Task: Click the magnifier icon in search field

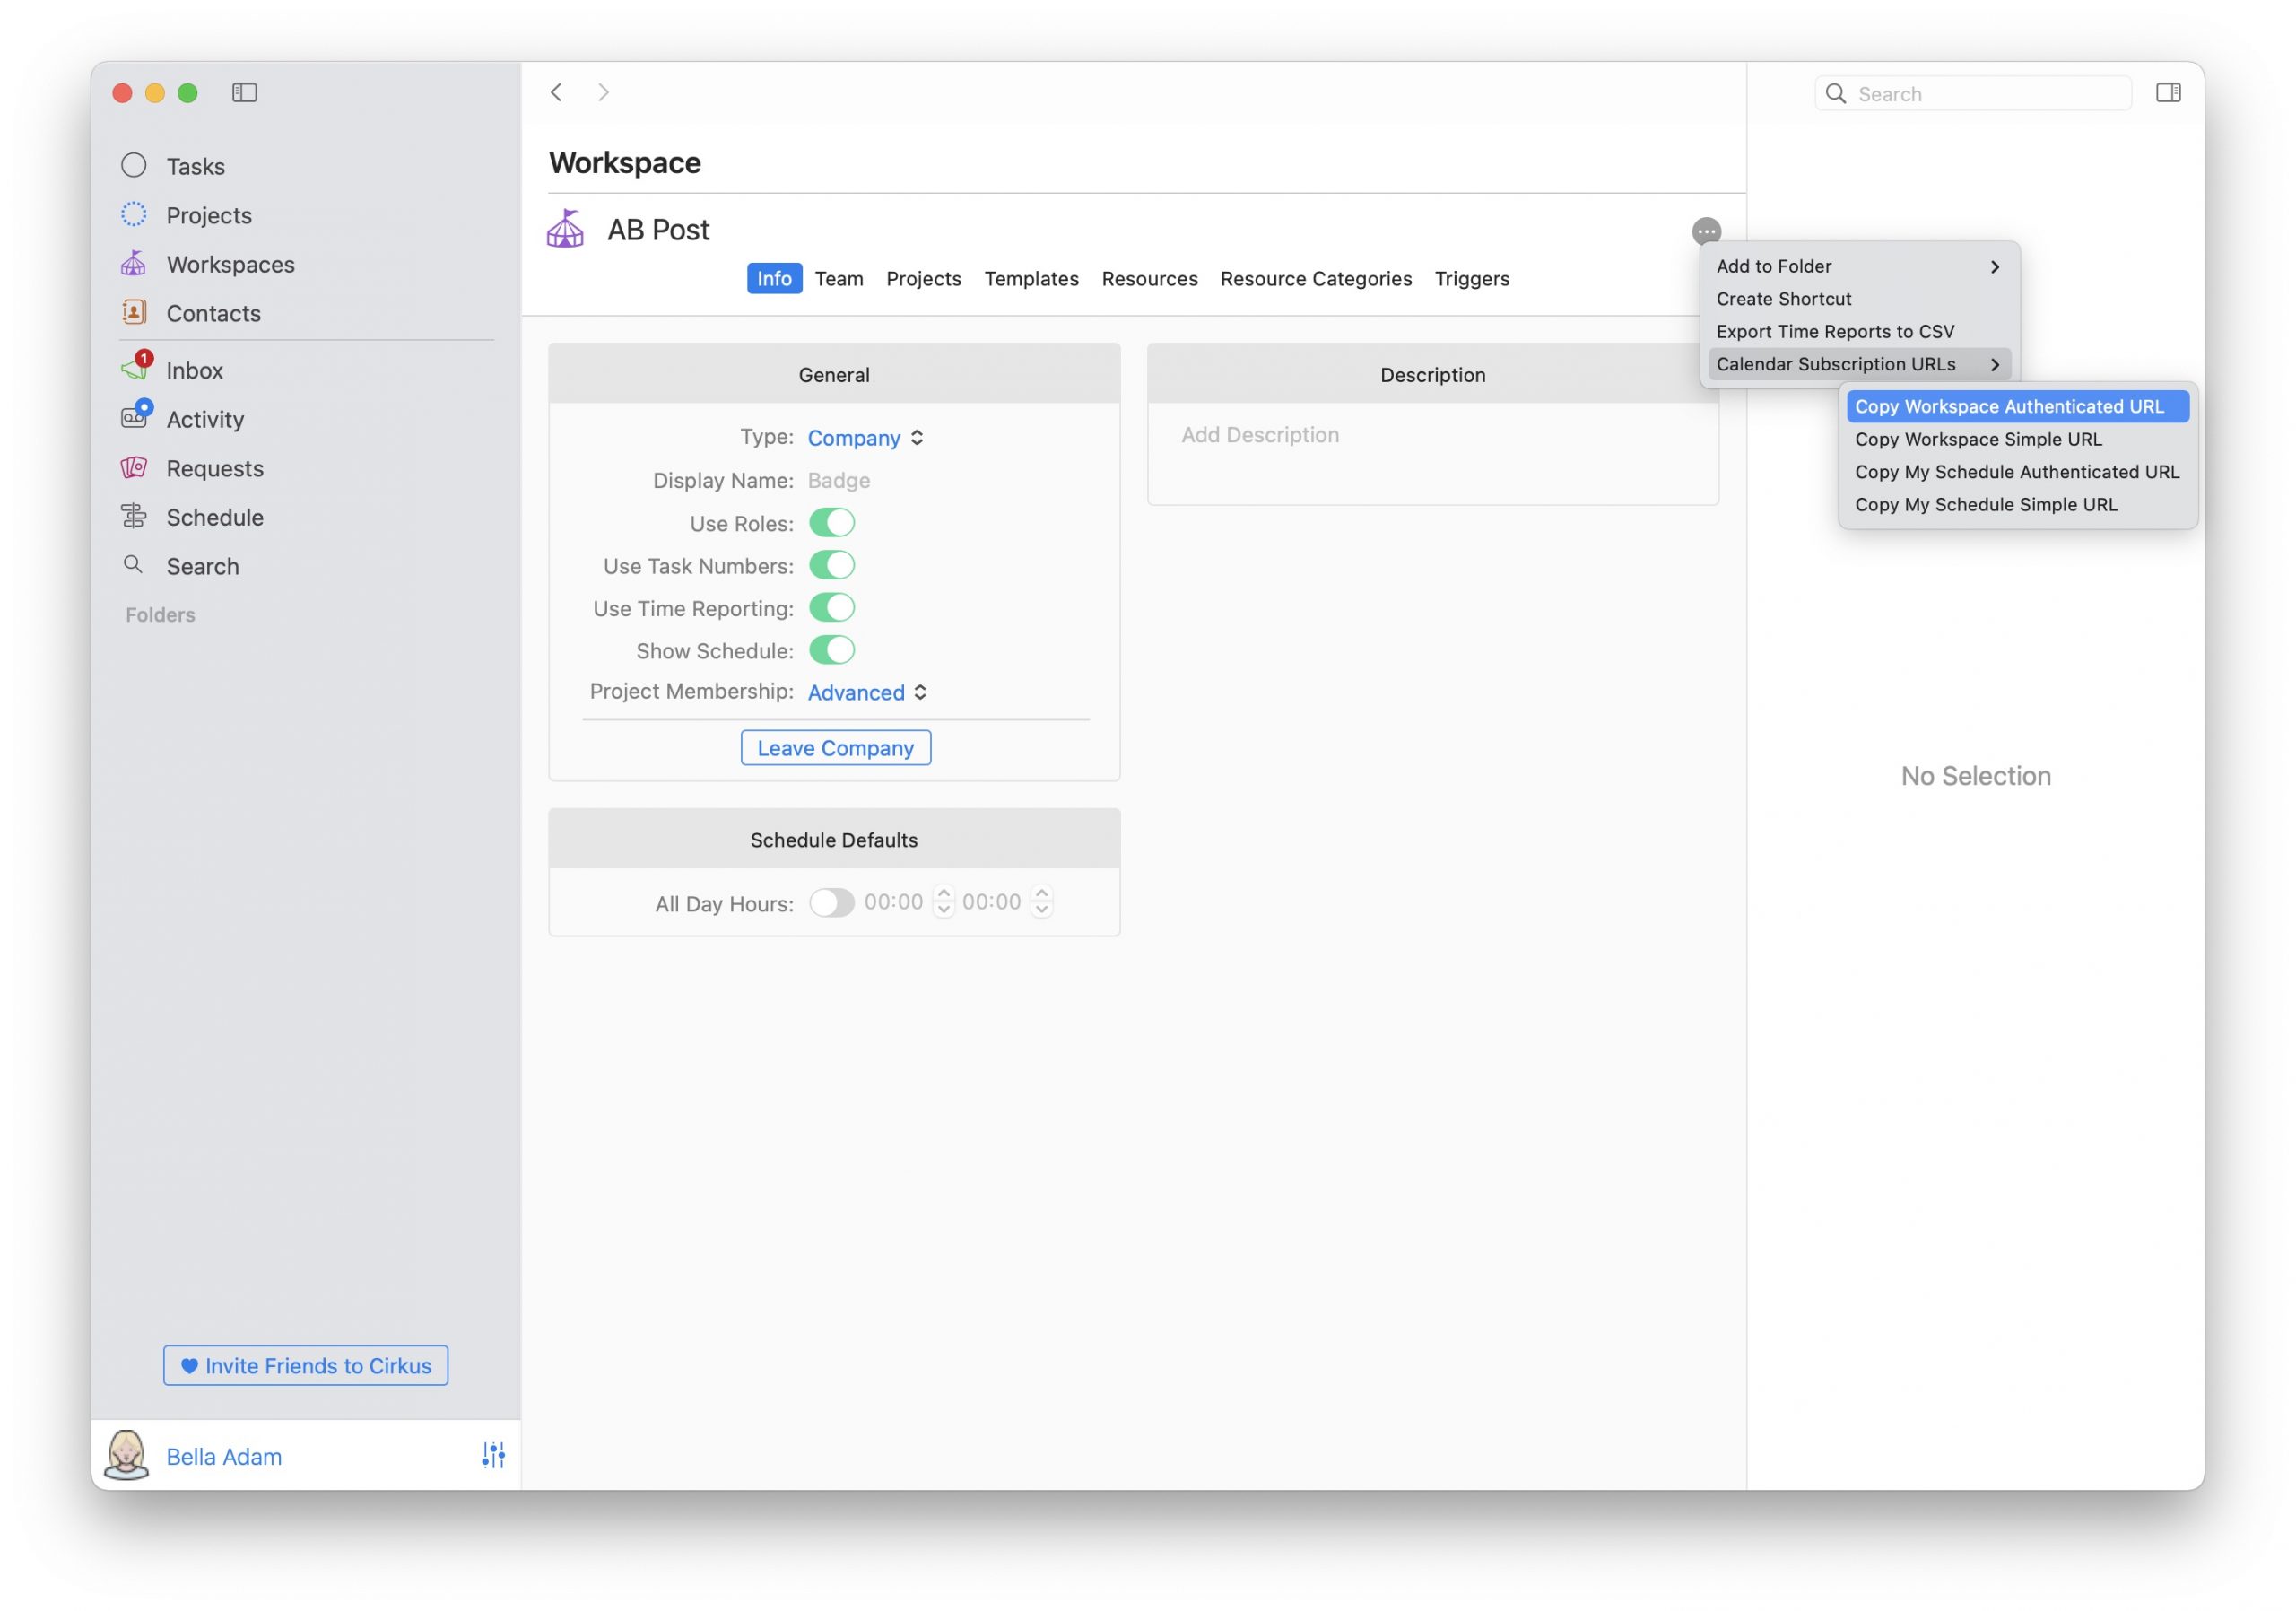Action: [x=1836, y=94]
